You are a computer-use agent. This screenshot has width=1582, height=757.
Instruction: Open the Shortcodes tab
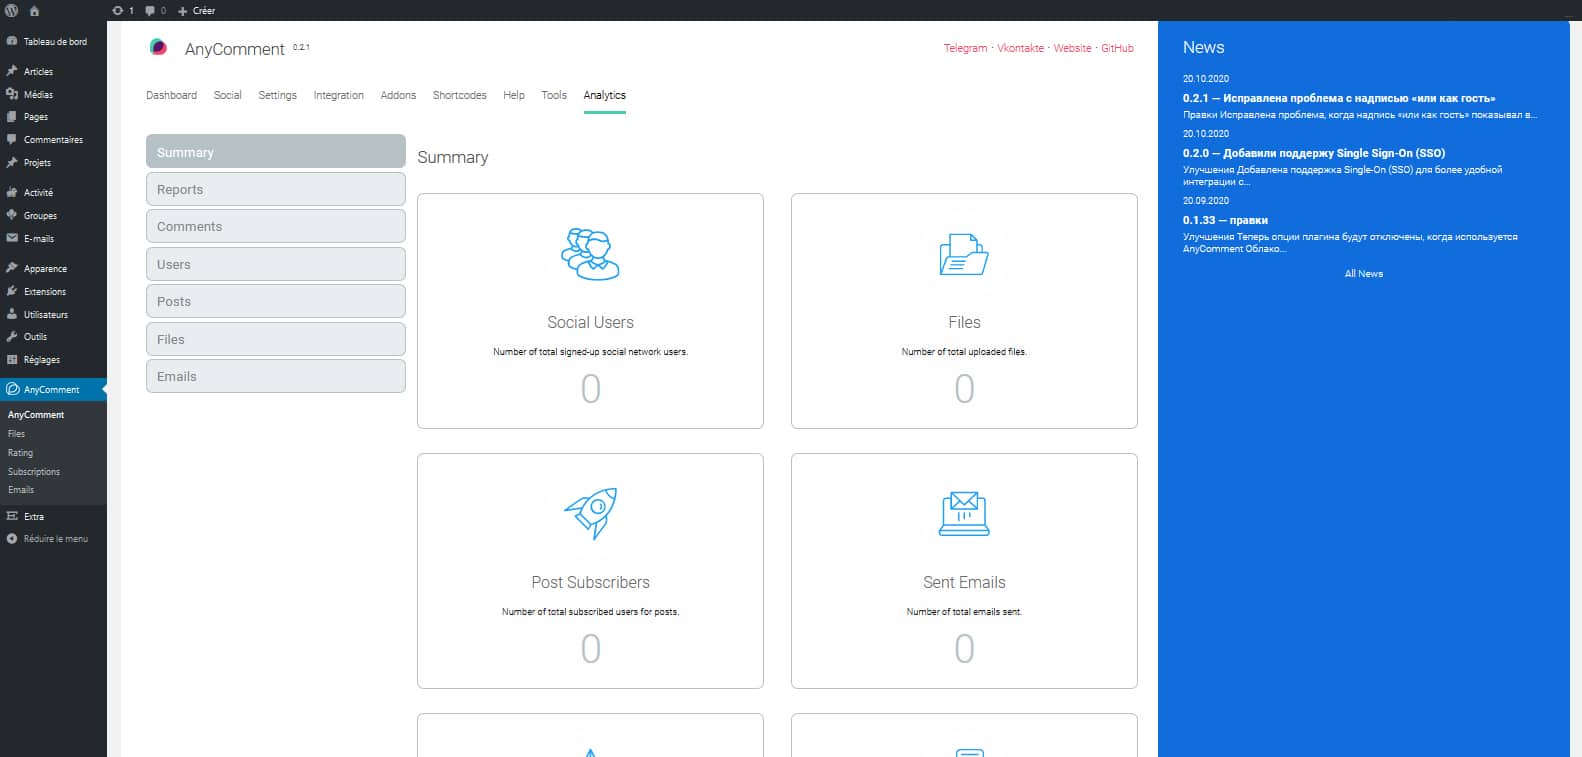coord(459,95)
